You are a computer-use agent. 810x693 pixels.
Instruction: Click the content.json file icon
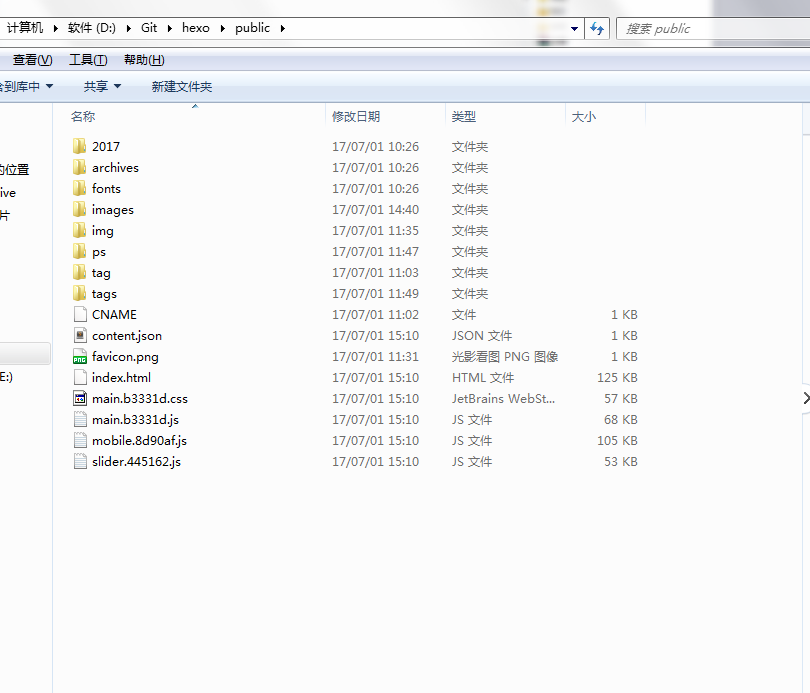[80, 336]
